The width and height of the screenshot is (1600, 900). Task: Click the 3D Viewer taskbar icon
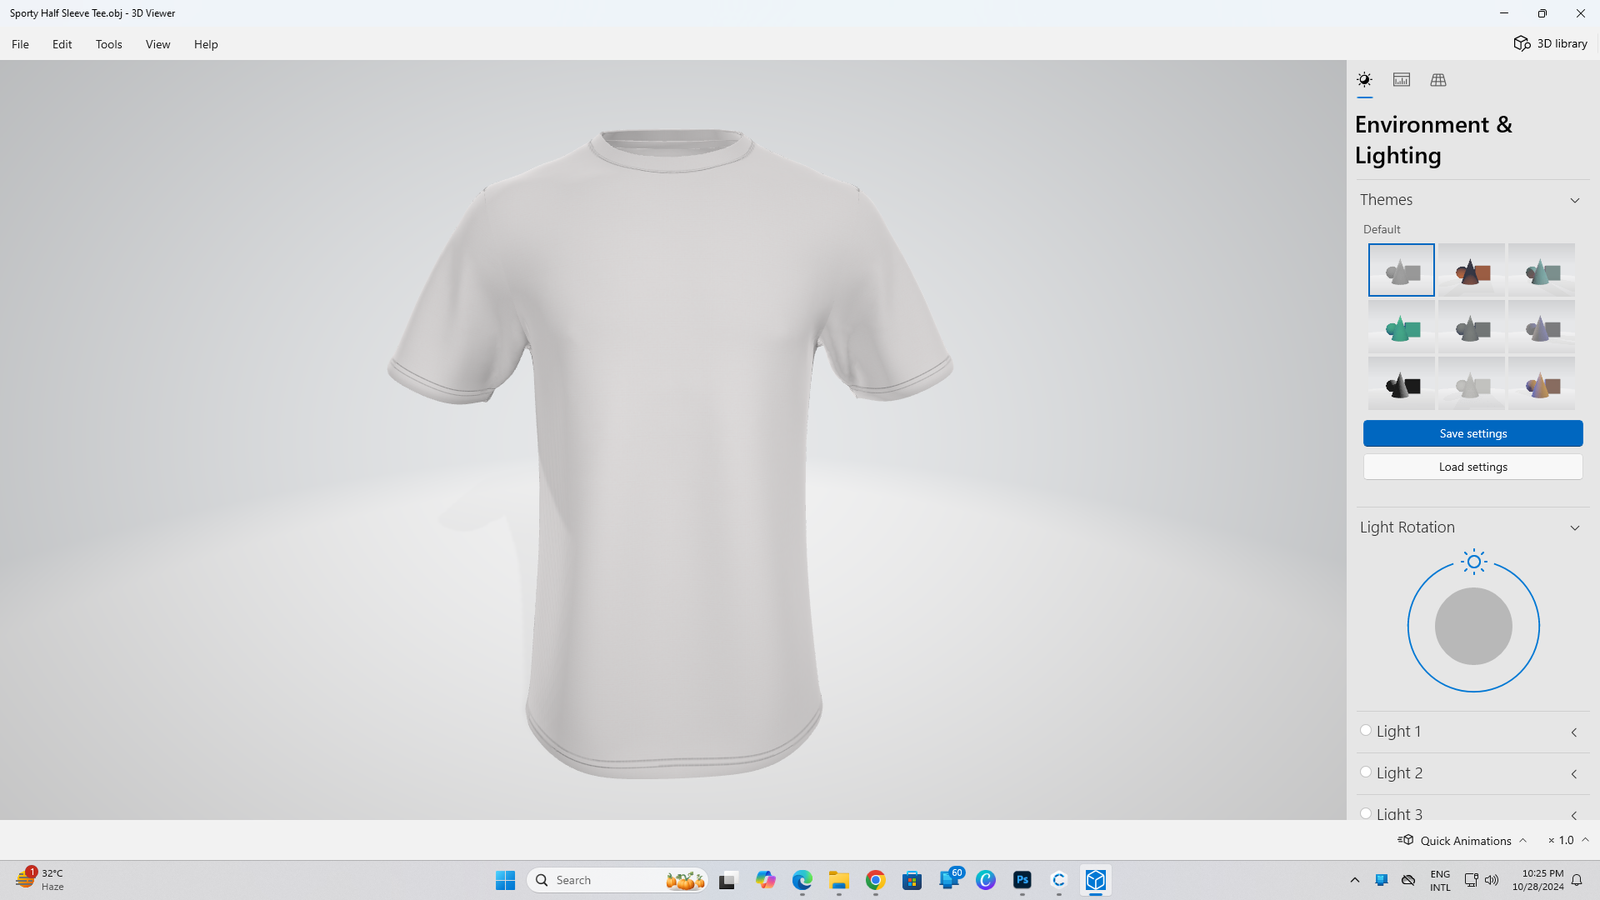click(1096, 880)
